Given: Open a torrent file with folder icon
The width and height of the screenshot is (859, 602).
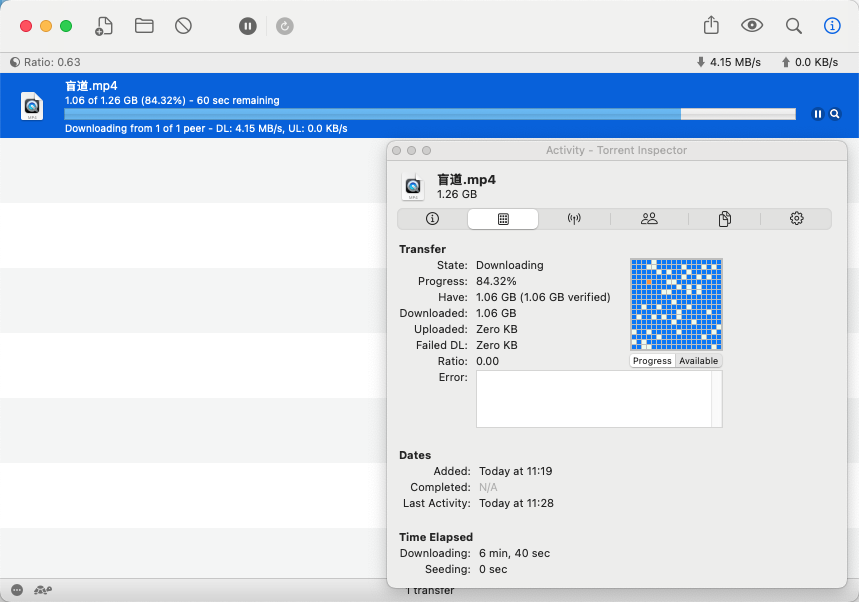Looking at the screenshot, I should 144,26.
